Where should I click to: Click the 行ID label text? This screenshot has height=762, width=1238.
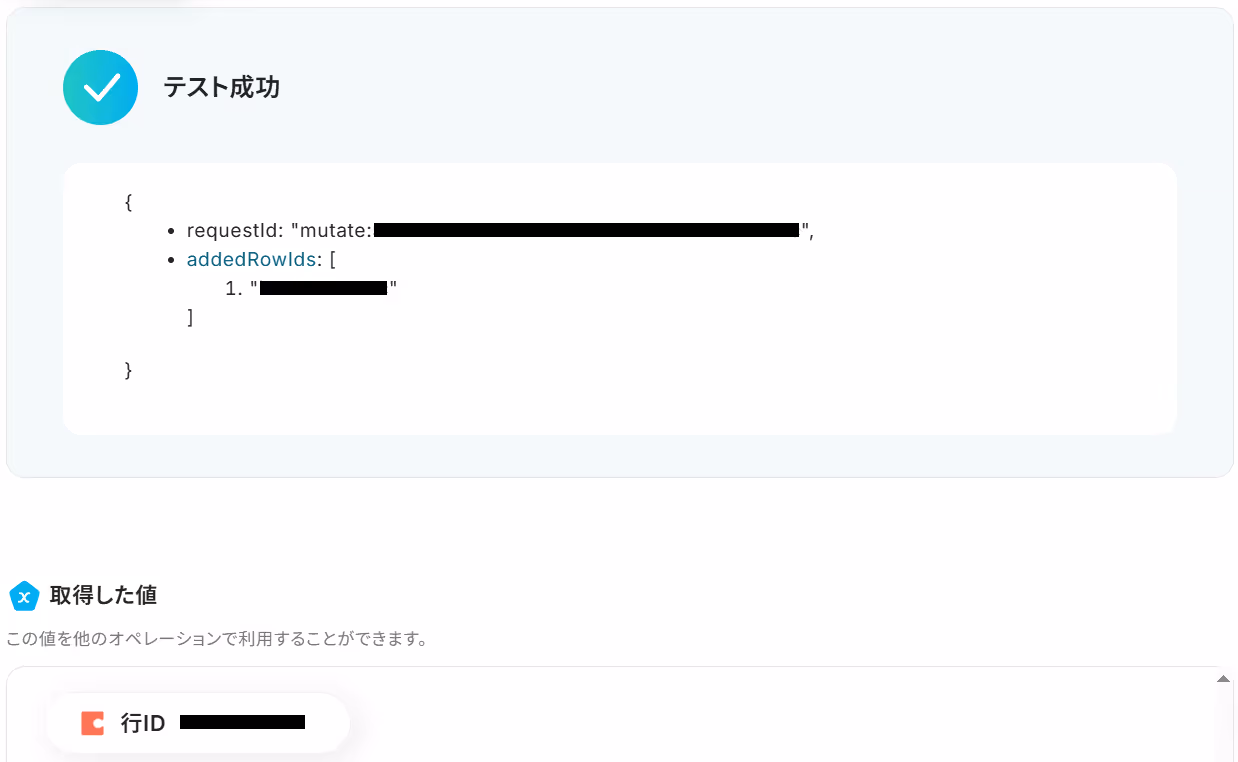pyautogui.click(x=143, y=723)
